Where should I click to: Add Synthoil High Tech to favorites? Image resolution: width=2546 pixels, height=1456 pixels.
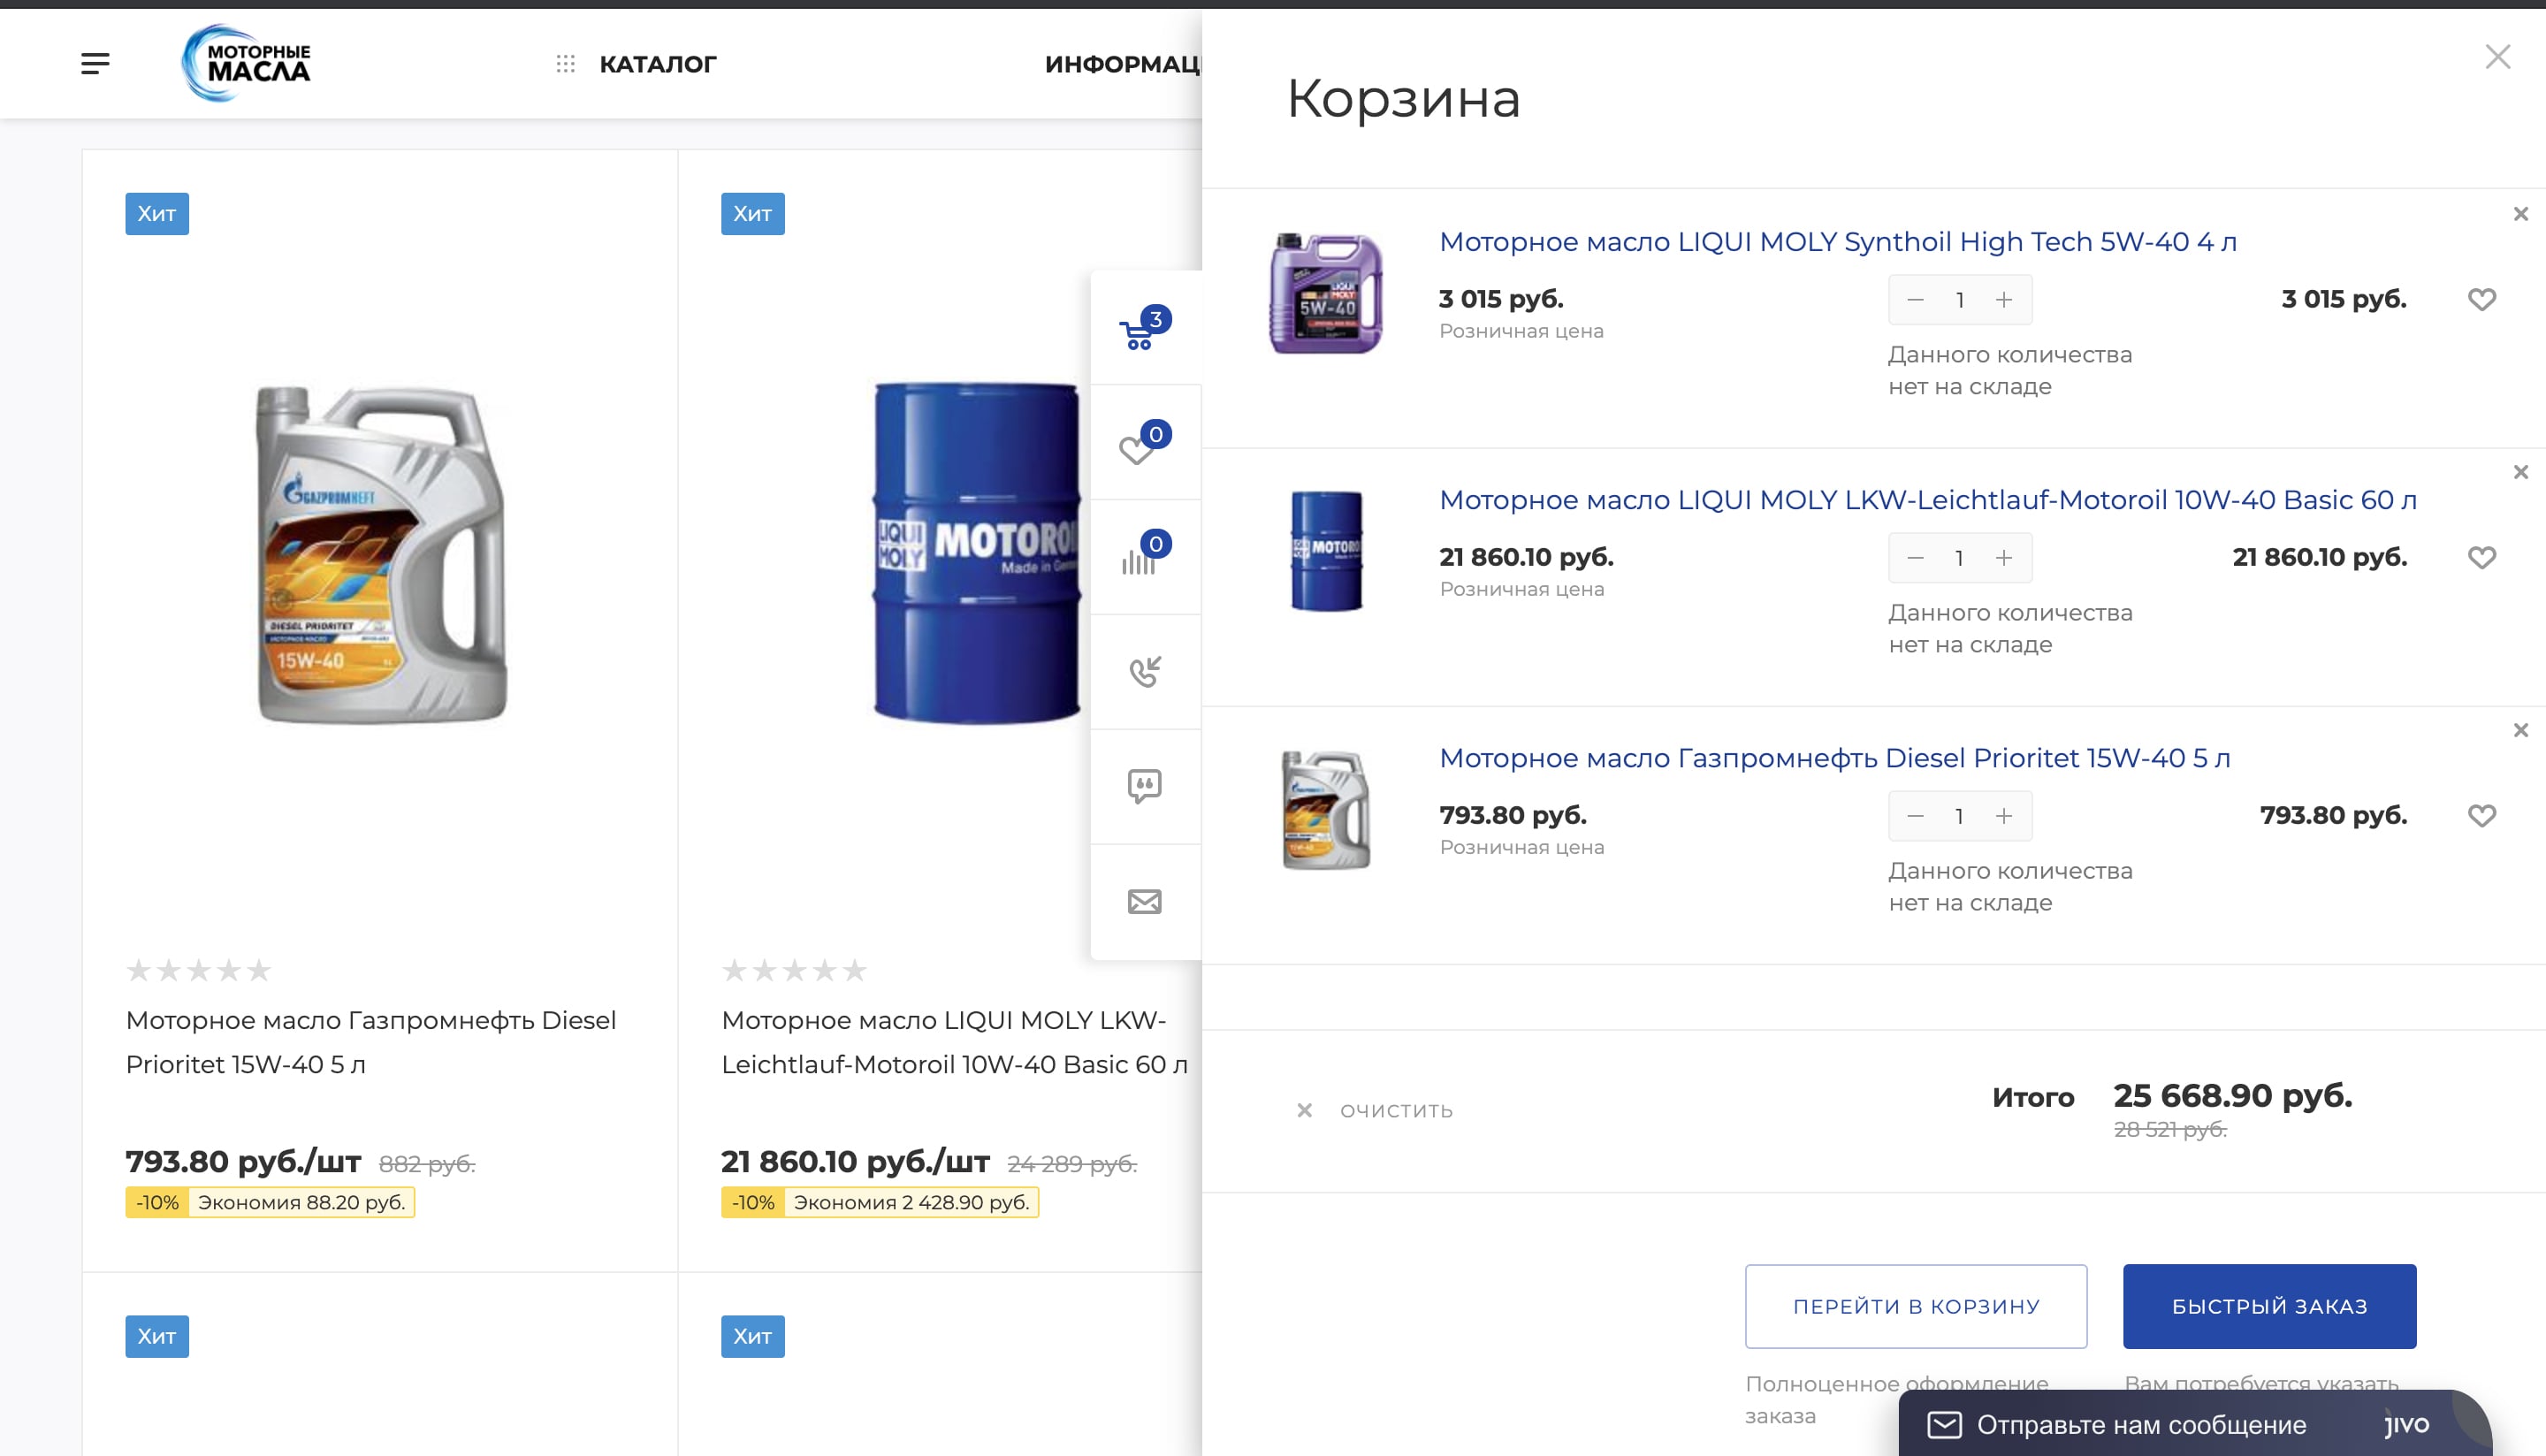coord(2481,299)
